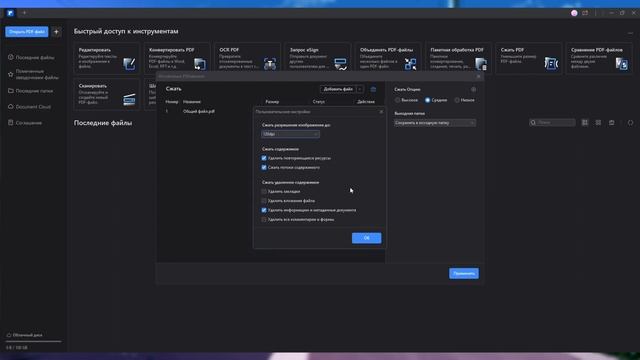Image resolution: width=640 pixels, height=360 pixels.
Task: Switch recent files to list view icon
Action: coord(585,122)
